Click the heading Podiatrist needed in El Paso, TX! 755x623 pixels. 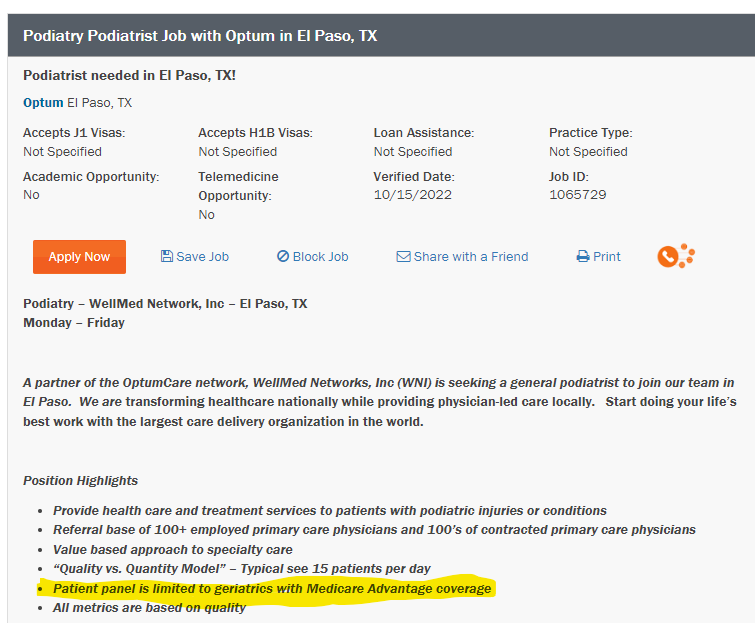tap(130, 76)
